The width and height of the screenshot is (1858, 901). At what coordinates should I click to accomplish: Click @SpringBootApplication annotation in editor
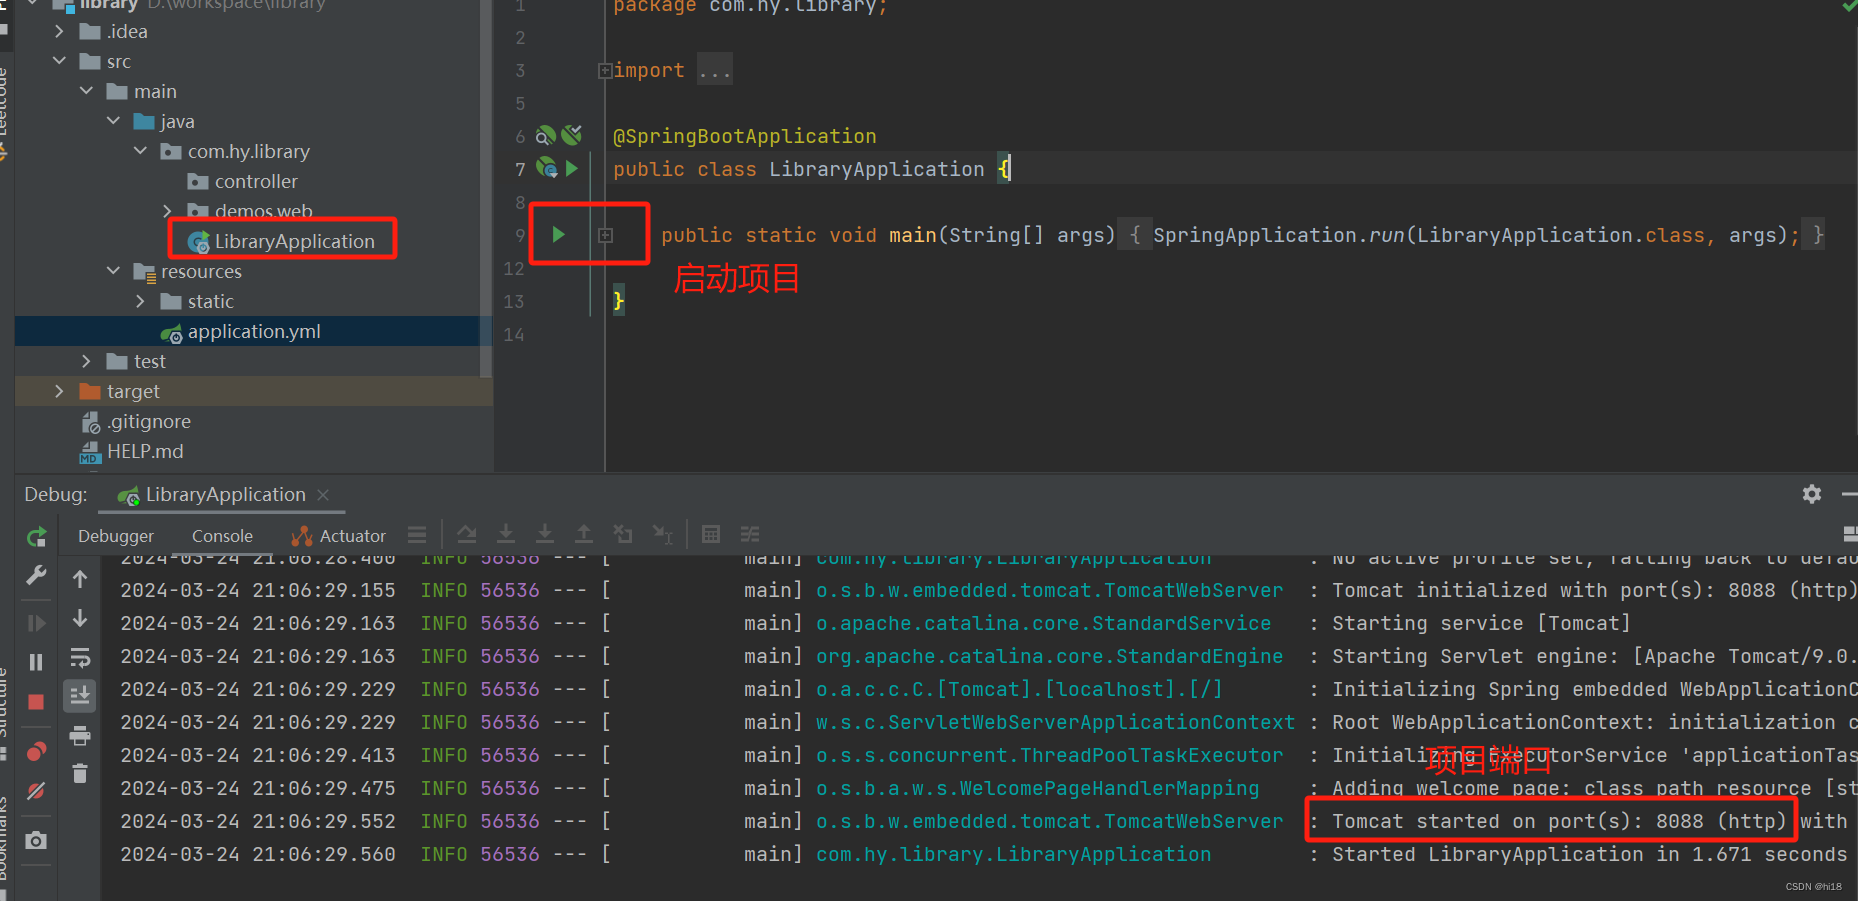744,136
